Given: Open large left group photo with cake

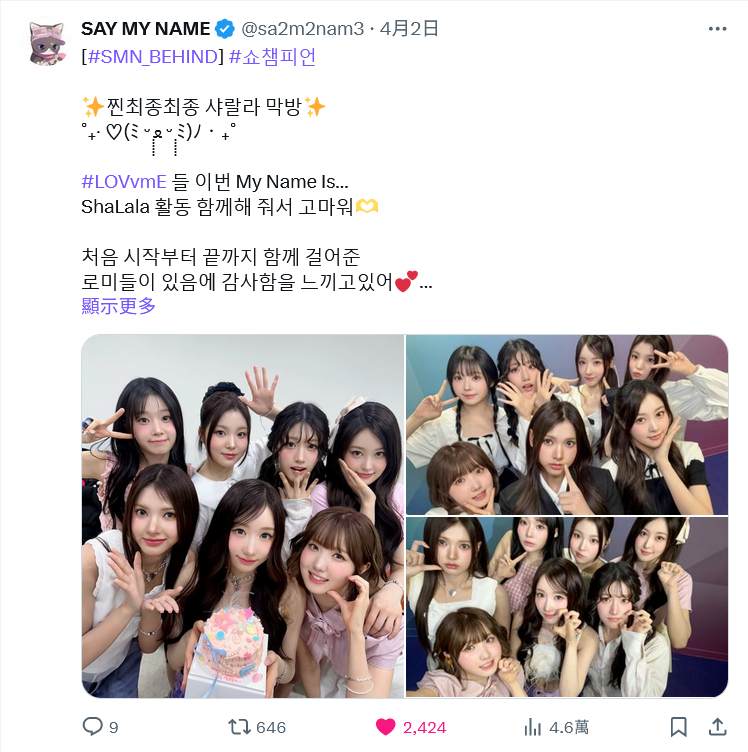Looking at the screenshot, I should point(243,516).
